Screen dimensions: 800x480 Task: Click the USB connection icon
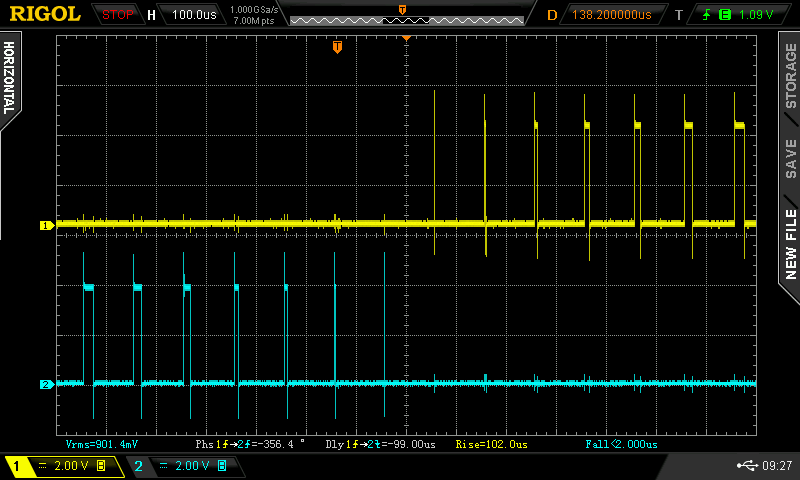[748, 465]
